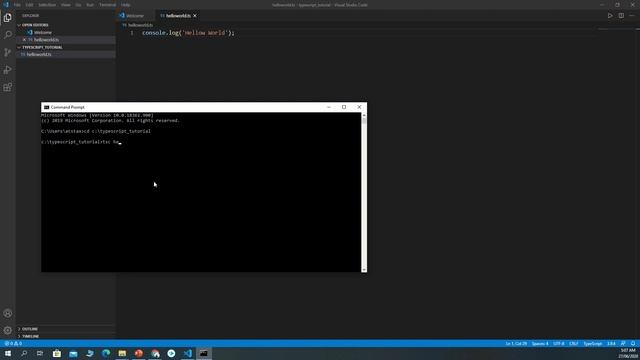Close the helloworld.ts editor tab
The height and width of the screenshot is (360, 640).
[x=195, y=16]
